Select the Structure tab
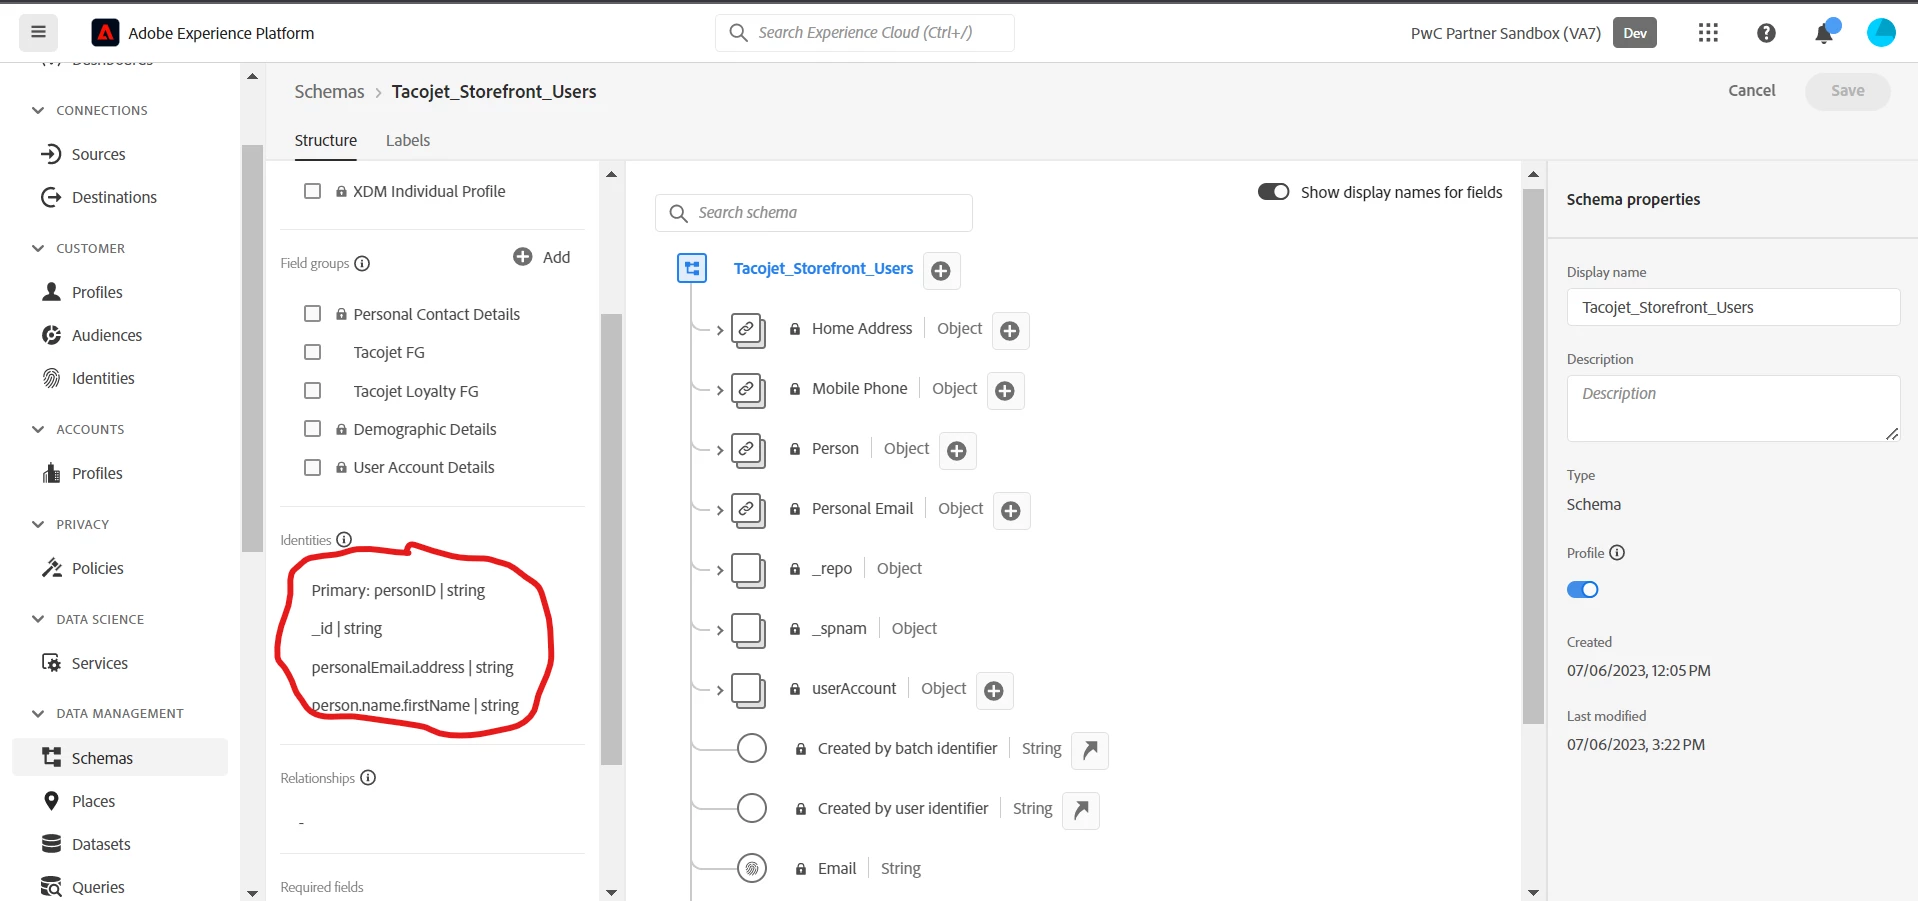This screenshot has width=1918, height=901. coord(326,140)
